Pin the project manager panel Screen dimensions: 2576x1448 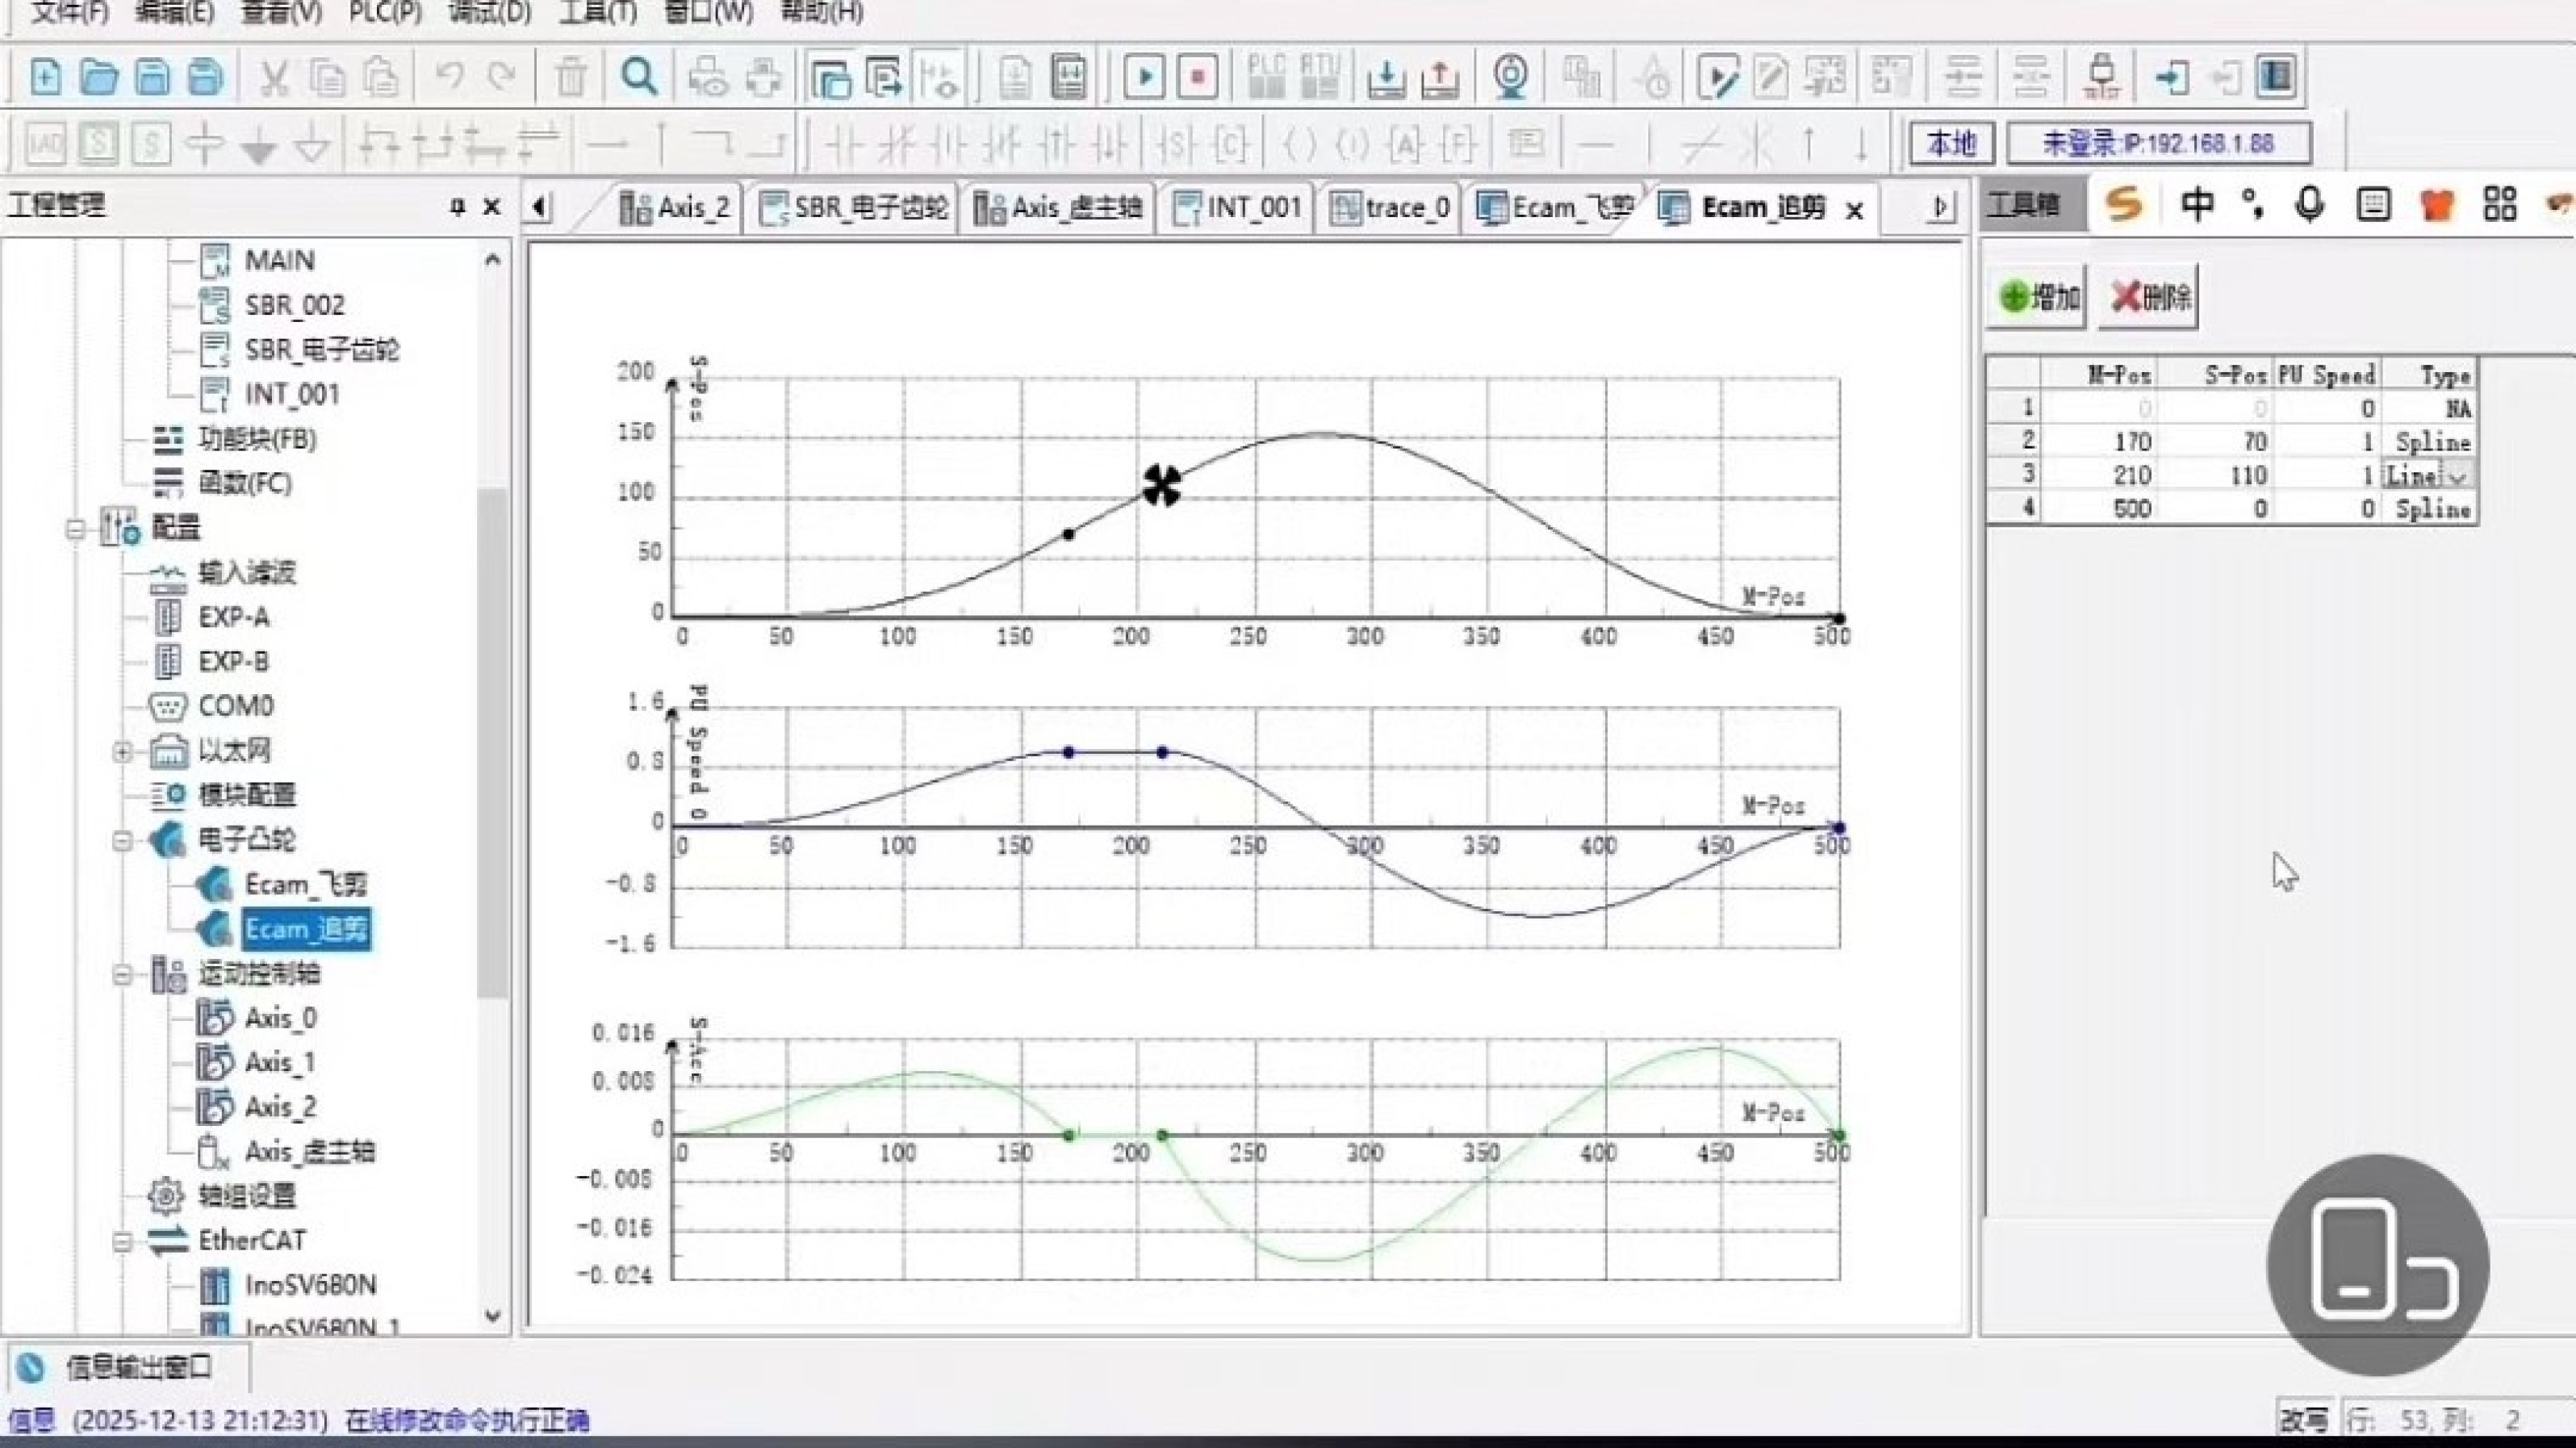coord(458,207)
